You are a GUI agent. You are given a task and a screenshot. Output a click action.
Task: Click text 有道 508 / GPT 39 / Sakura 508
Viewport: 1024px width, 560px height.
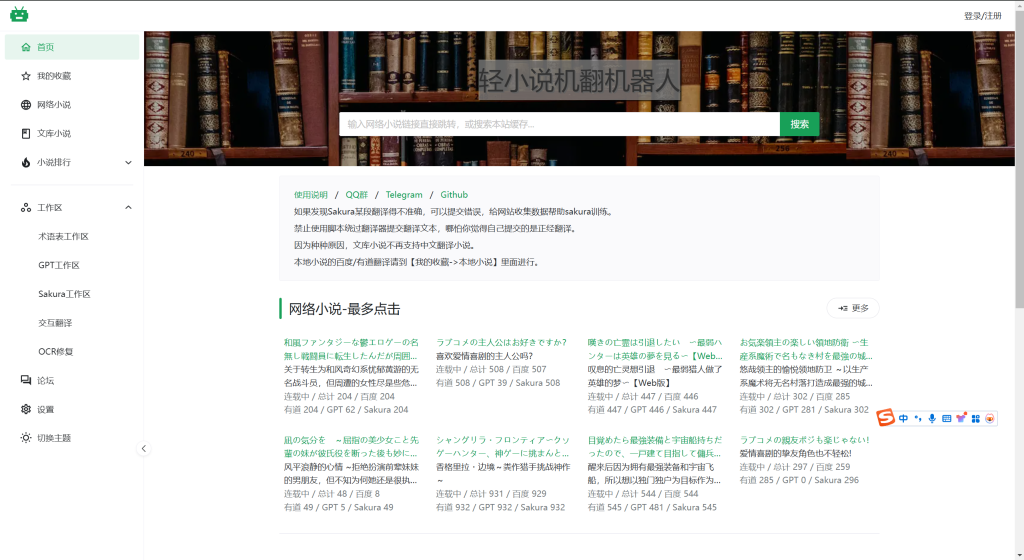click(498, 382)
